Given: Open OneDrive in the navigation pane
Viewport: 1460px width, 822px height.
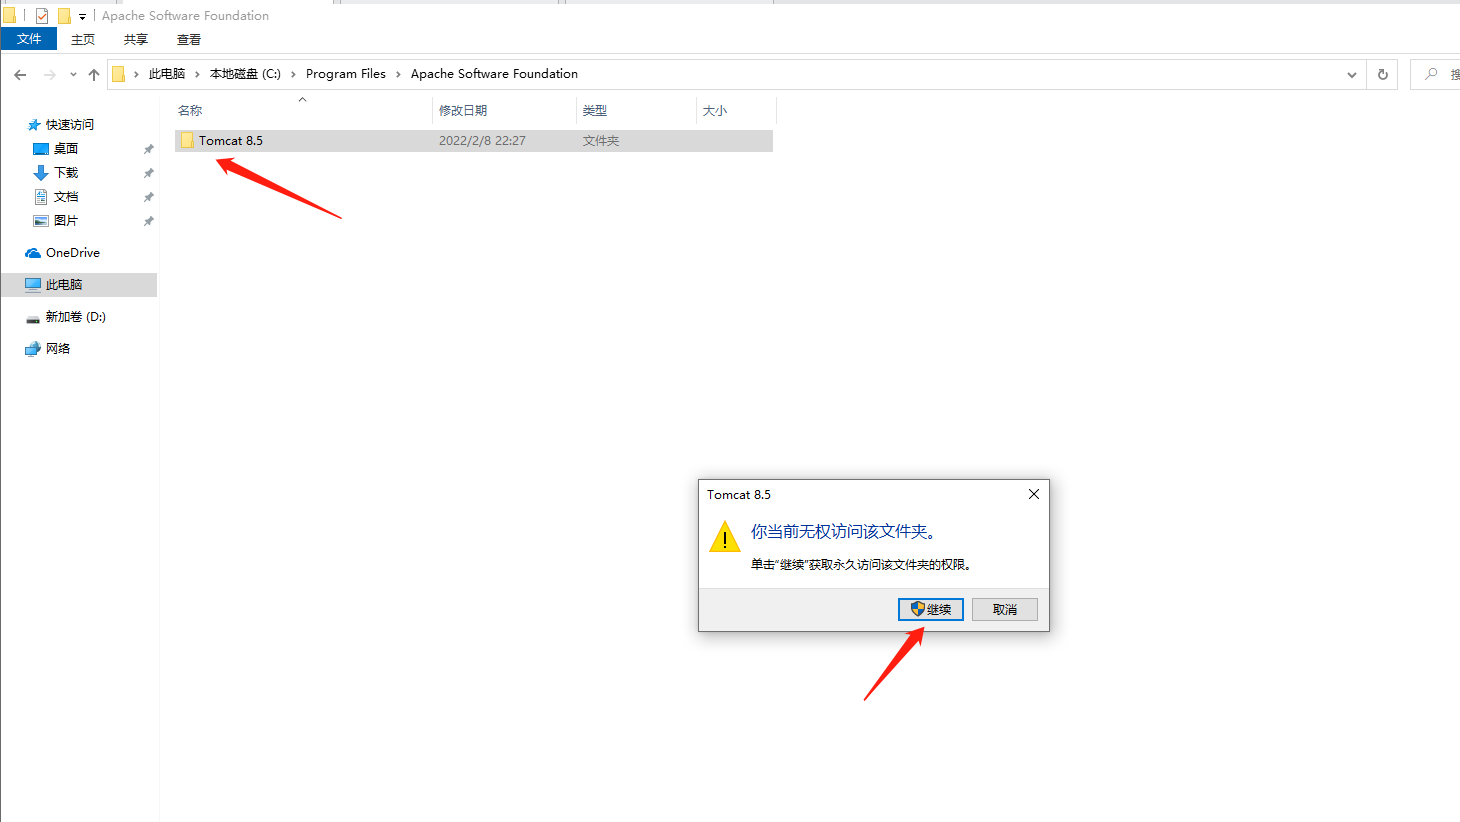Looking at the screenshot, I should click(72, 253).
